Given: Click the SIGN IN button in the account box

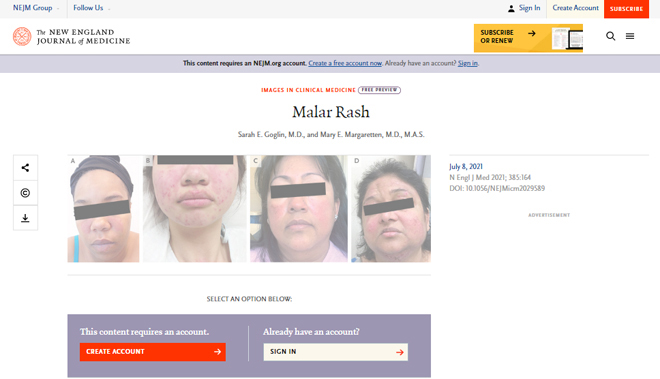Looking at the screenshot, I should pos(335,352).
